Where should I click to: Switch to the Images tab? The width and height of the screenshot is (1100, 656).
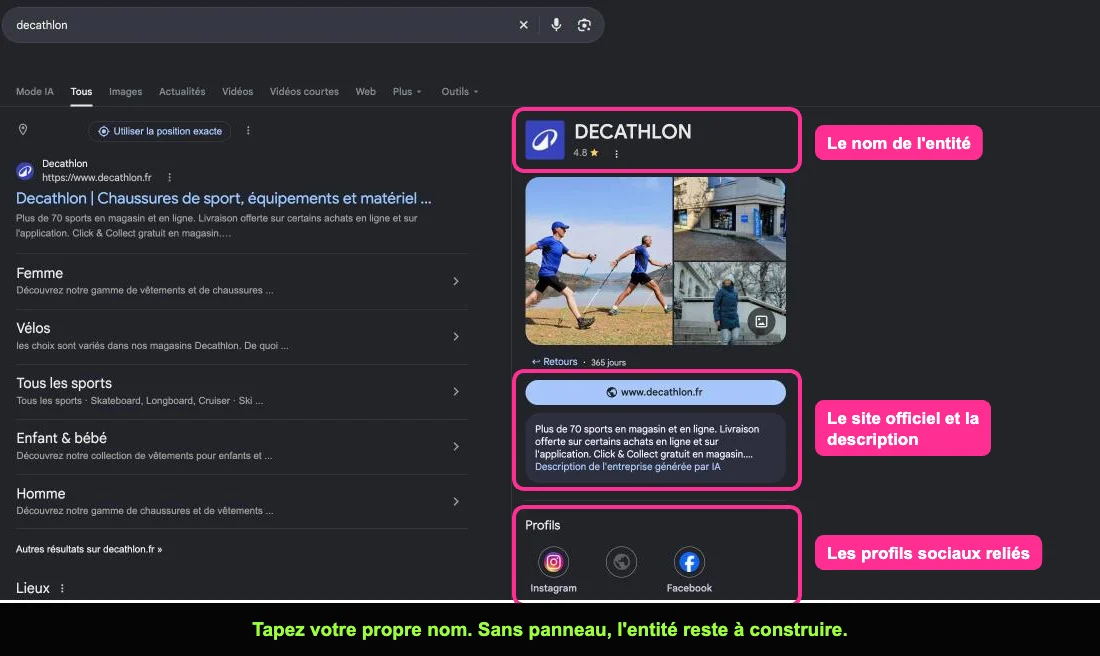pos(126,92)
